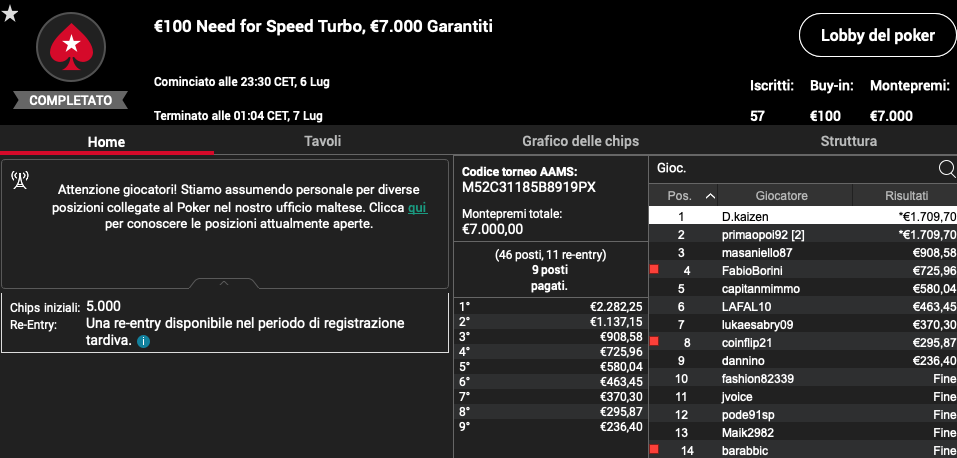Select player D.kaizen row
The image size is (957, 458).
coord(803,216)
